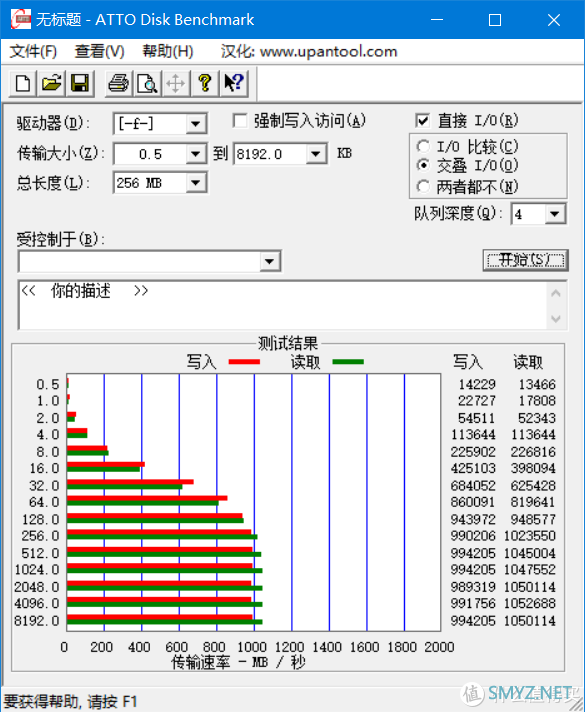Screen dimensions: 585x712
Task: Open the 驱动器 drive dropdown
Action: click(196, 124)
